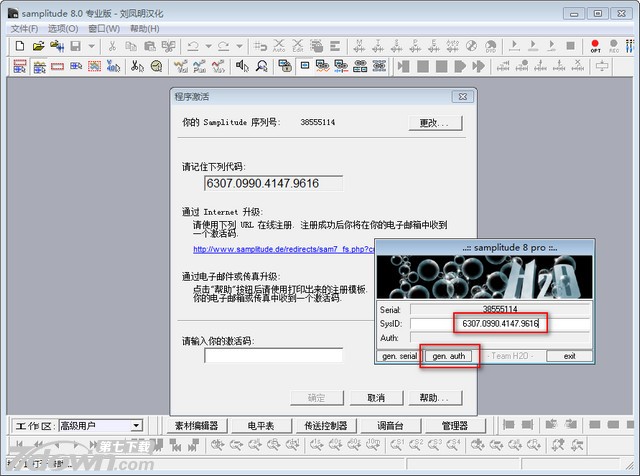640x476 pixels.
Task: Click the Fast forward double-arrow button
Action: point(478,66)
